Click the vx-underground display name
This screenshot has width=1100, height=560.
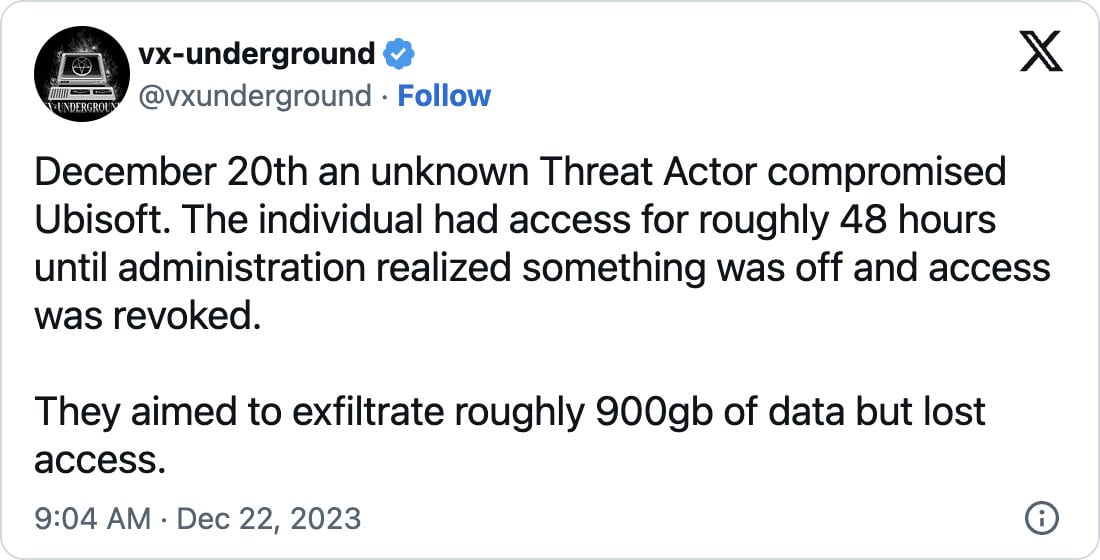coord(254,53)
